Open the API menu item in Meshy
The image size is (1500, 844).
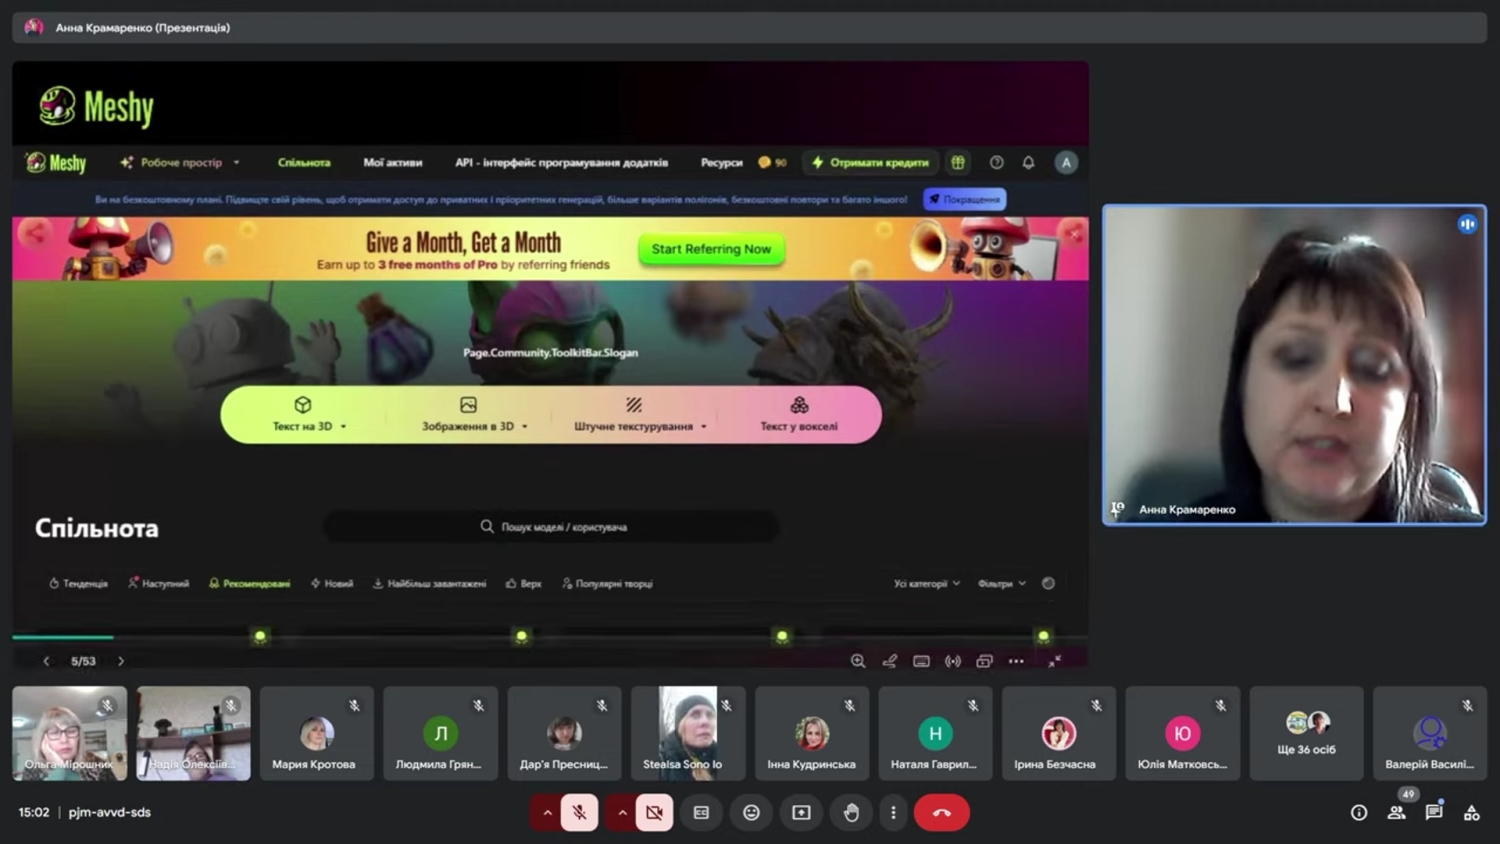[x=561, y=162]
